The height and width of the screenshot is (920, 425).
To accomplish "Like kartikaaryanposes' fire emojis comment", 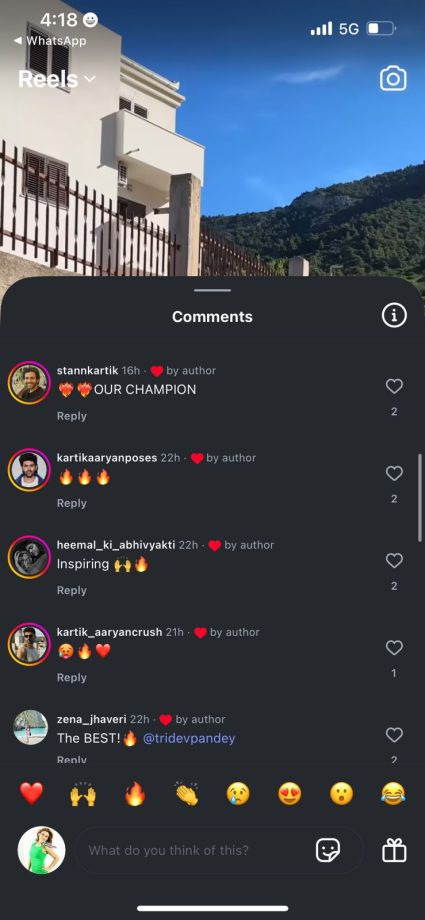I will 394,473.
